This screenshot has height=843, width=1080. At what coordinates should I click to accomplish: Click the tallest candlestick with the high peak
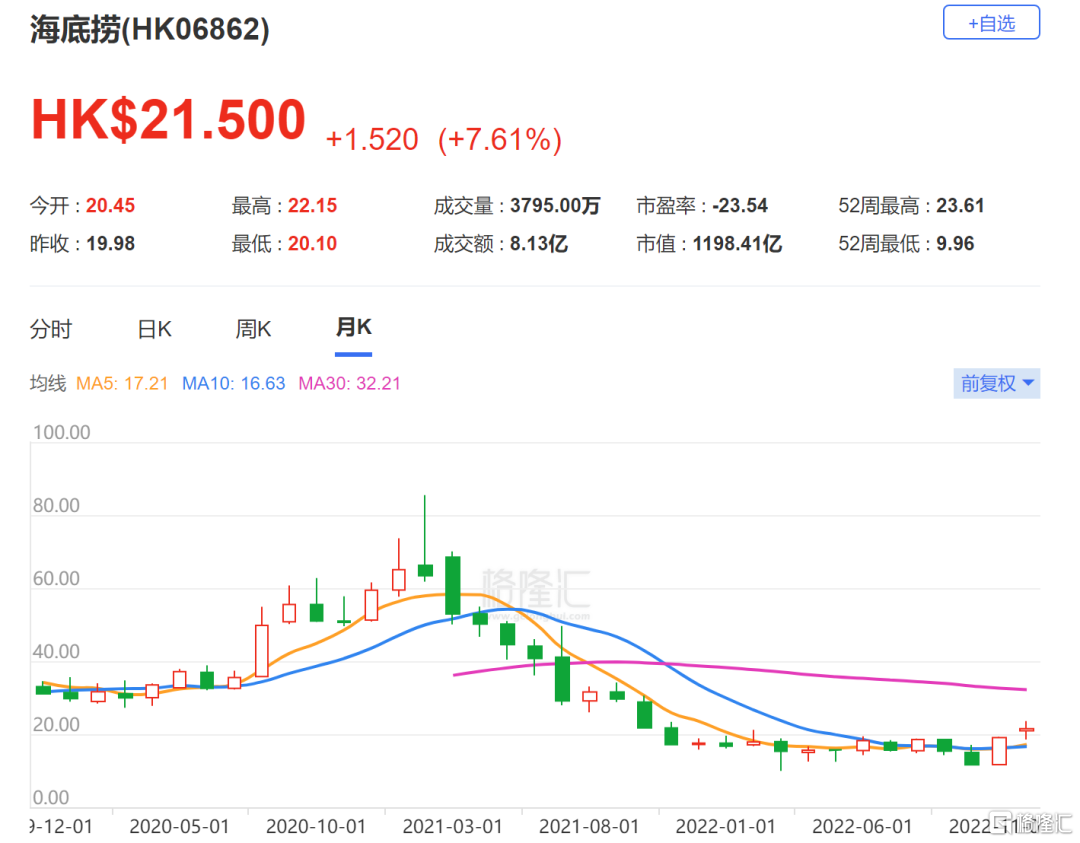pyautogui.click(x=425, y=539)
